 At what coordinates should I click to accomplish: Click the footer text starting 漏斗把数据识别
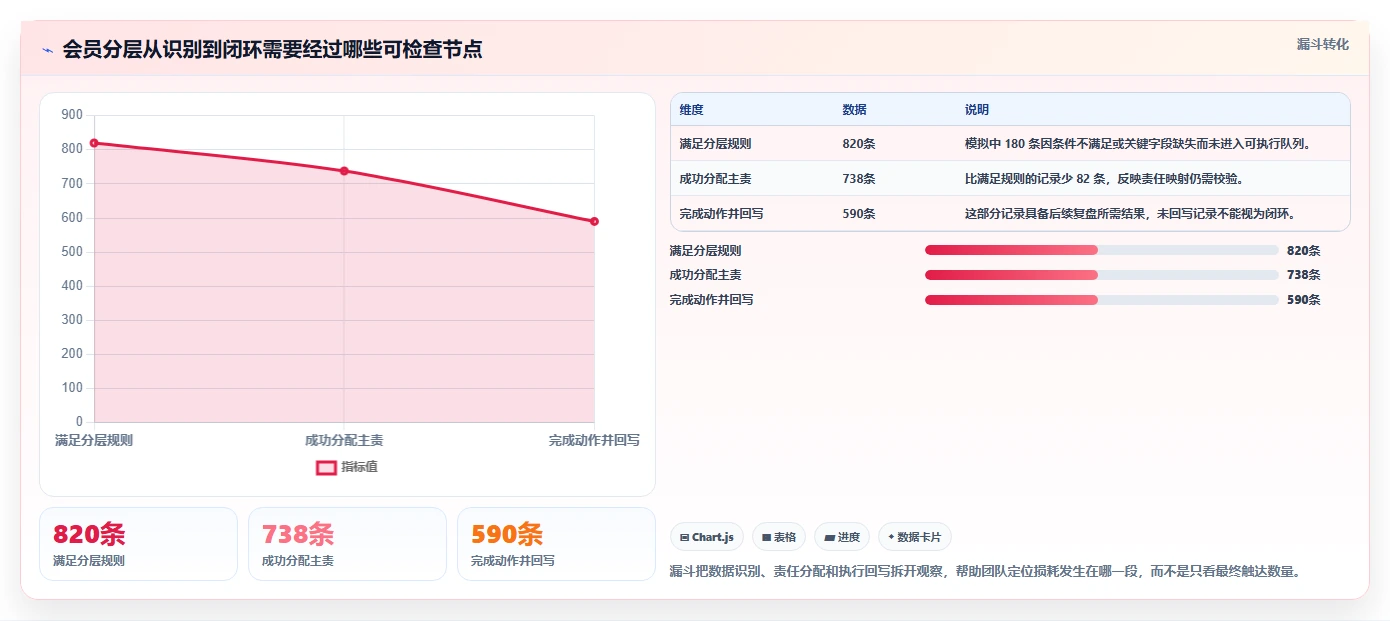tap(985, 571)
